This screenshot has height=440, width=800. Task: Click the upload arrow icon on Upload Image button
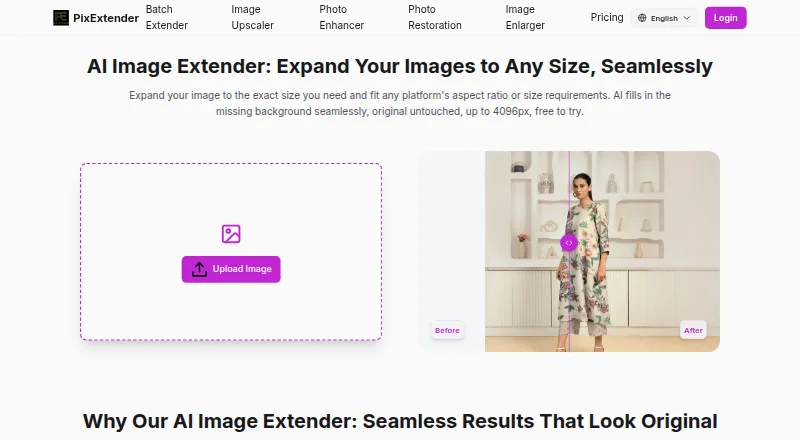[x=199, y=269]
